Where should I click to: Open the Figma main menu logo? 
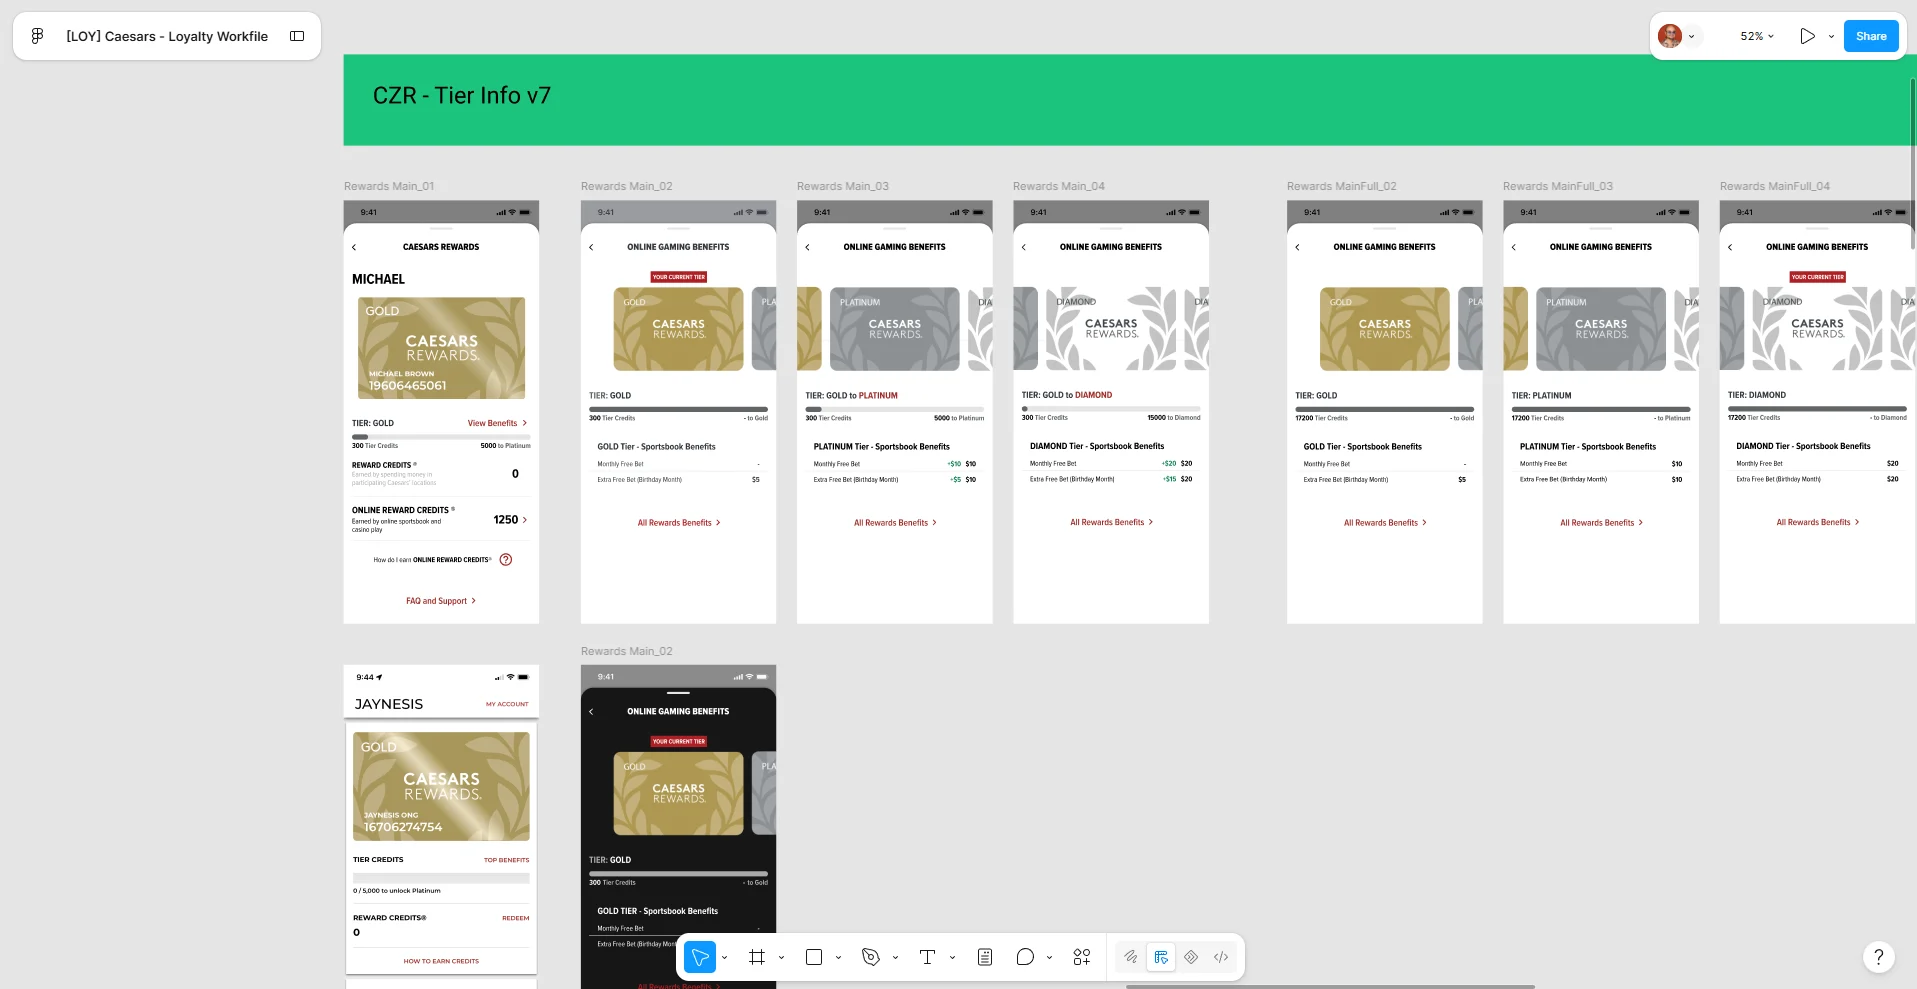point(37,36)
